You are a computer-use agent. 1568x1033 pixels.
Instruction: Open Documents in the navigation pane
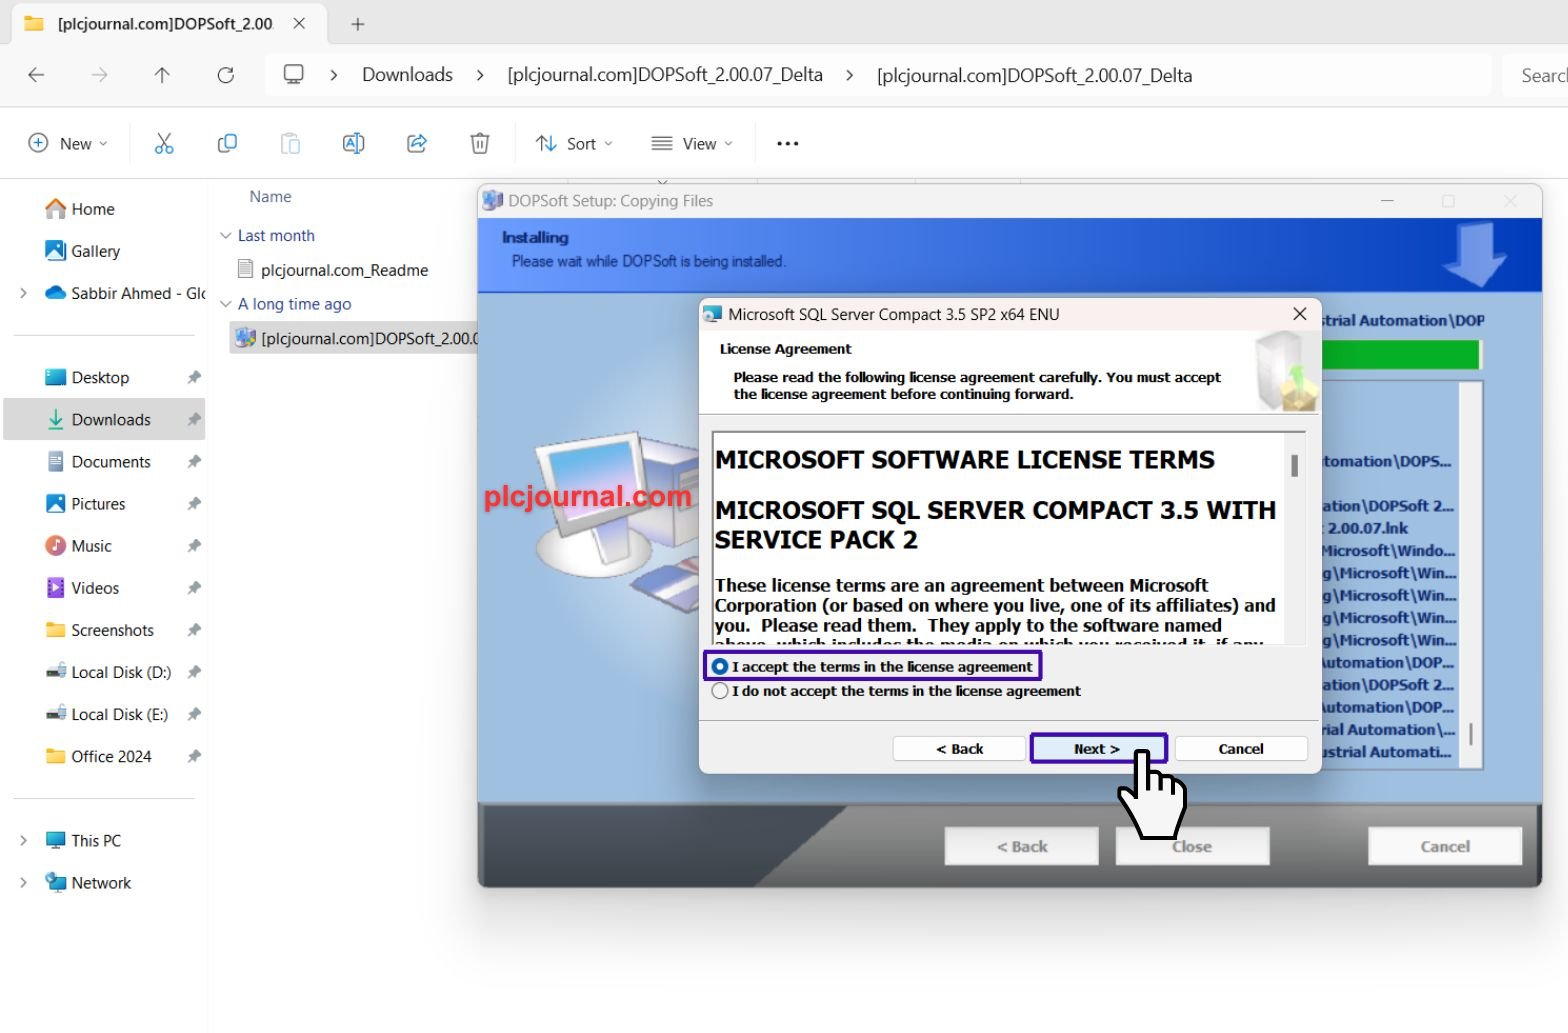99,462
